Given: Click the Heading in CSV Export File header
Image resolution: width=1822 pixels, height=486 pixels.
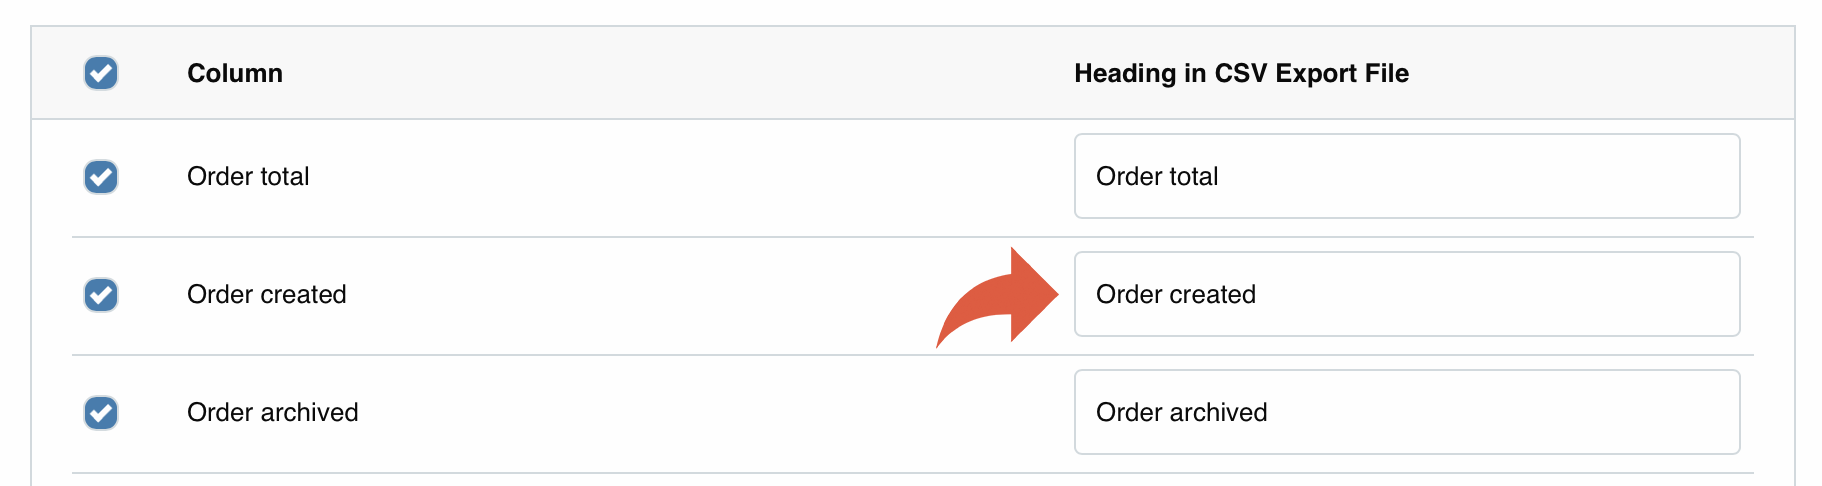Looking at the screenshot, I should (1241, 73).
